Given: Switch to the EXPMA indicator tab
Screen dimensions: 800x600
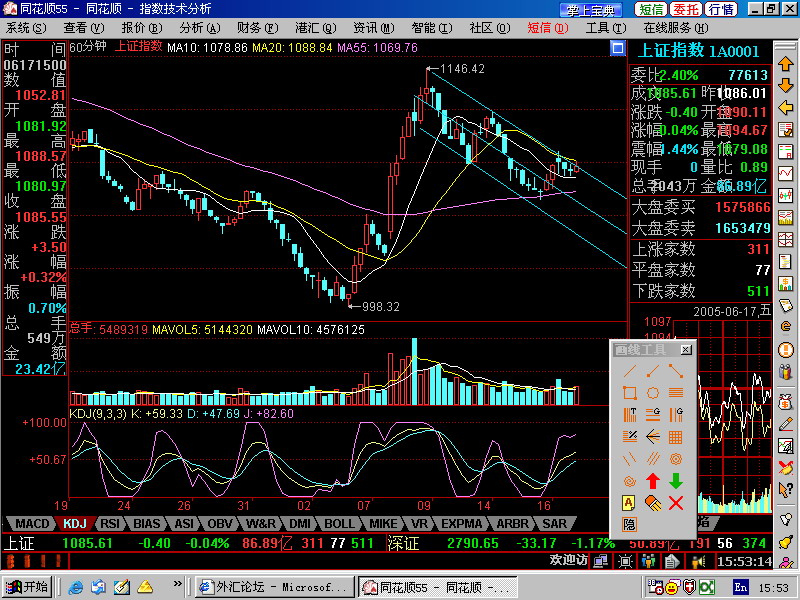Looking at the screenshot, I should (461, 524).
